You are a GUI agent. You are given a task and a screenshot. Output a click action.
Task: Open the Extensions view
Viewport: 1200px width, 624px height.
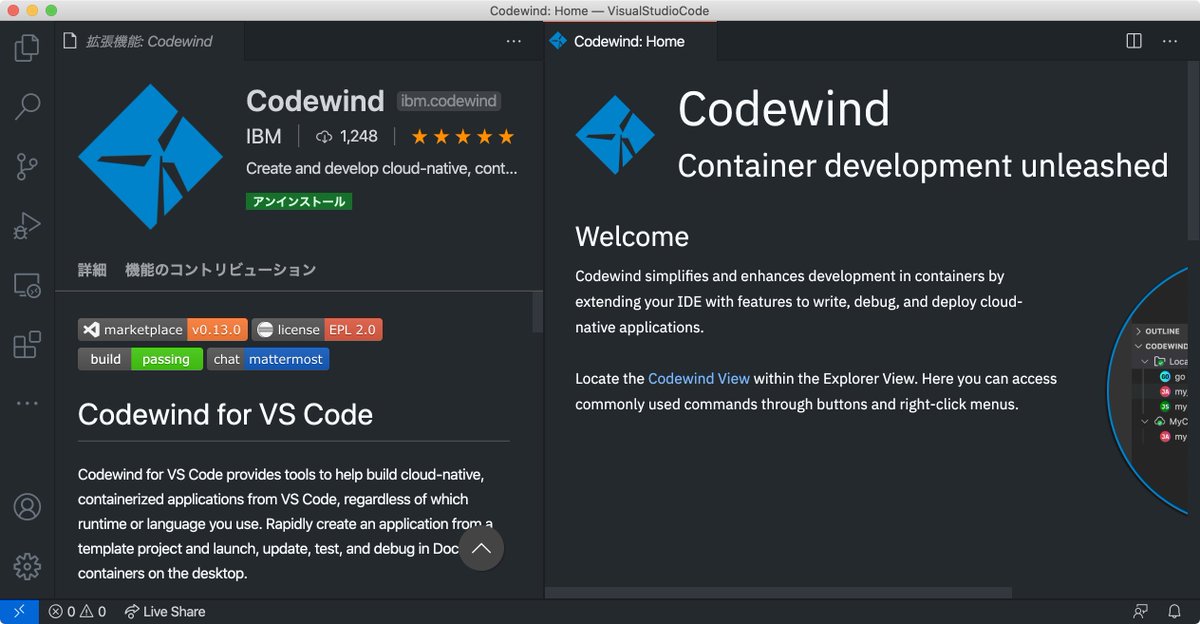point(27,345)
